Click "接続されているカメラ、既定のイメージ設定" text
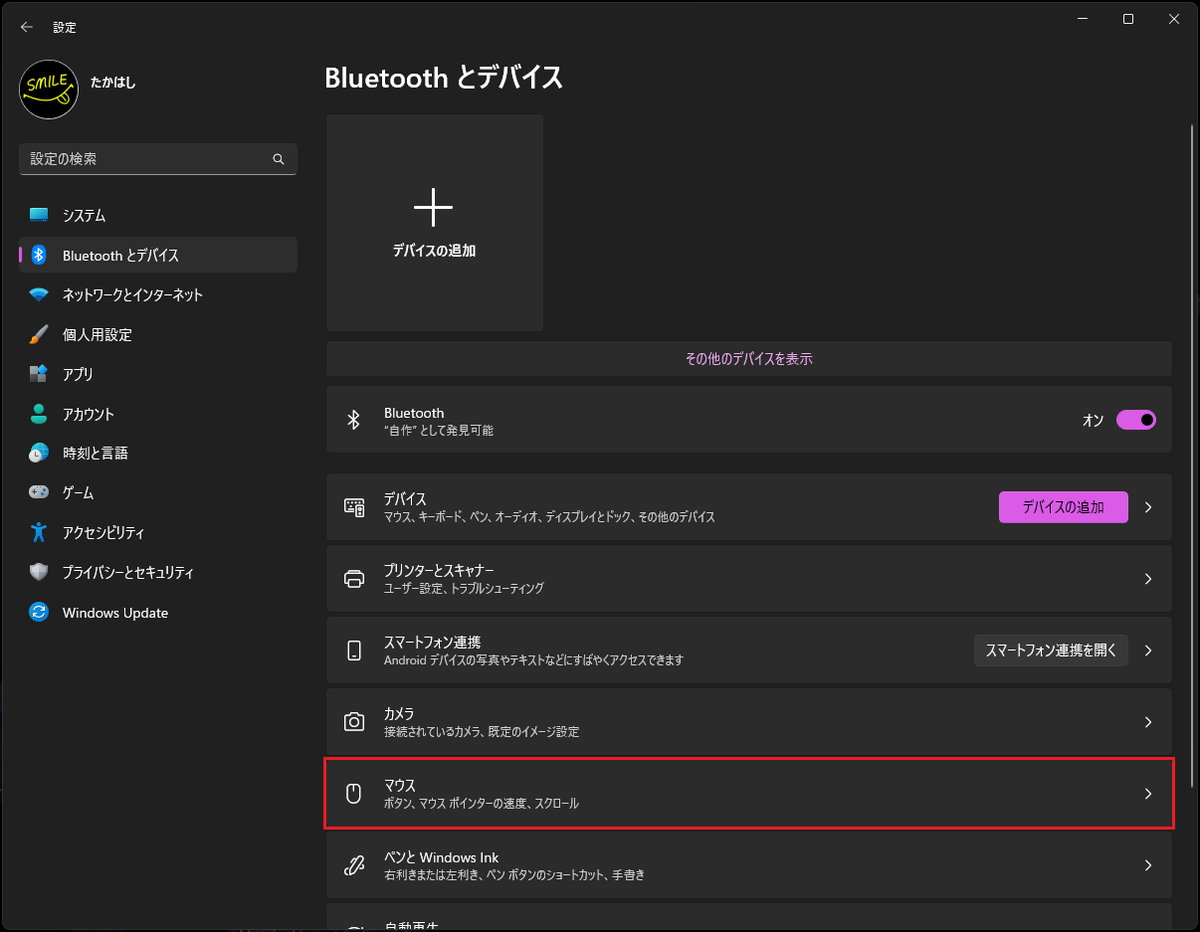 pos(481,732)
